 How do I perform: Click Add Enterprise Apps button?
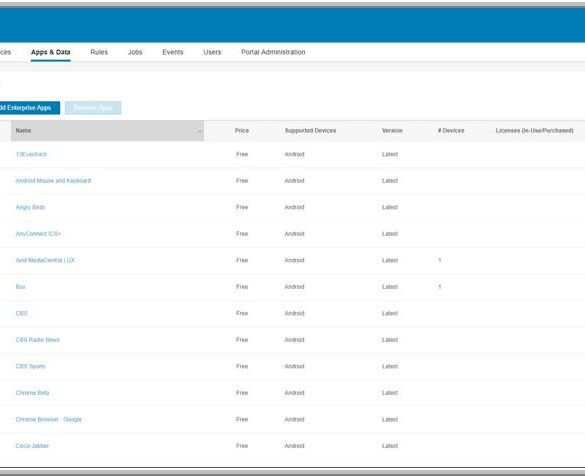[x=29, y=108]
